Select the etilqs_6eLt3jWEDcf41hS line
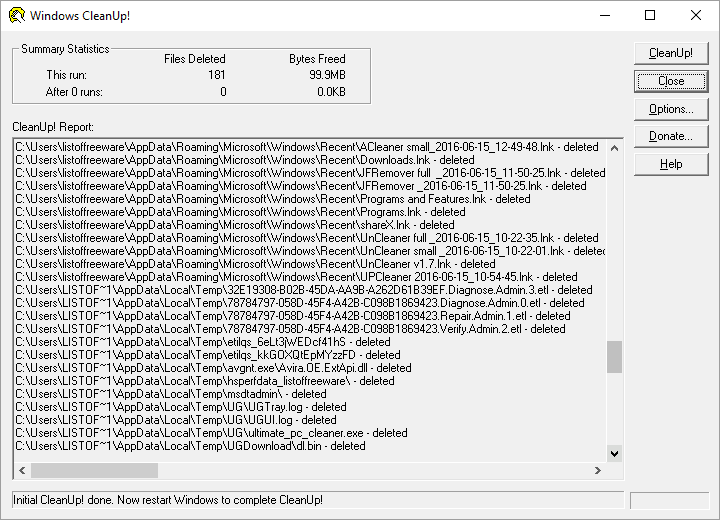 point(202,342)
